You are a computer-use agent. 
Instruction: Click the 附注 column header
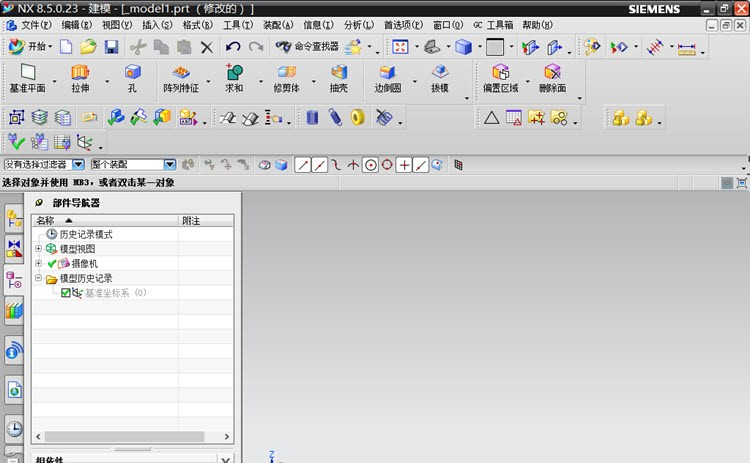coord(206,220)
